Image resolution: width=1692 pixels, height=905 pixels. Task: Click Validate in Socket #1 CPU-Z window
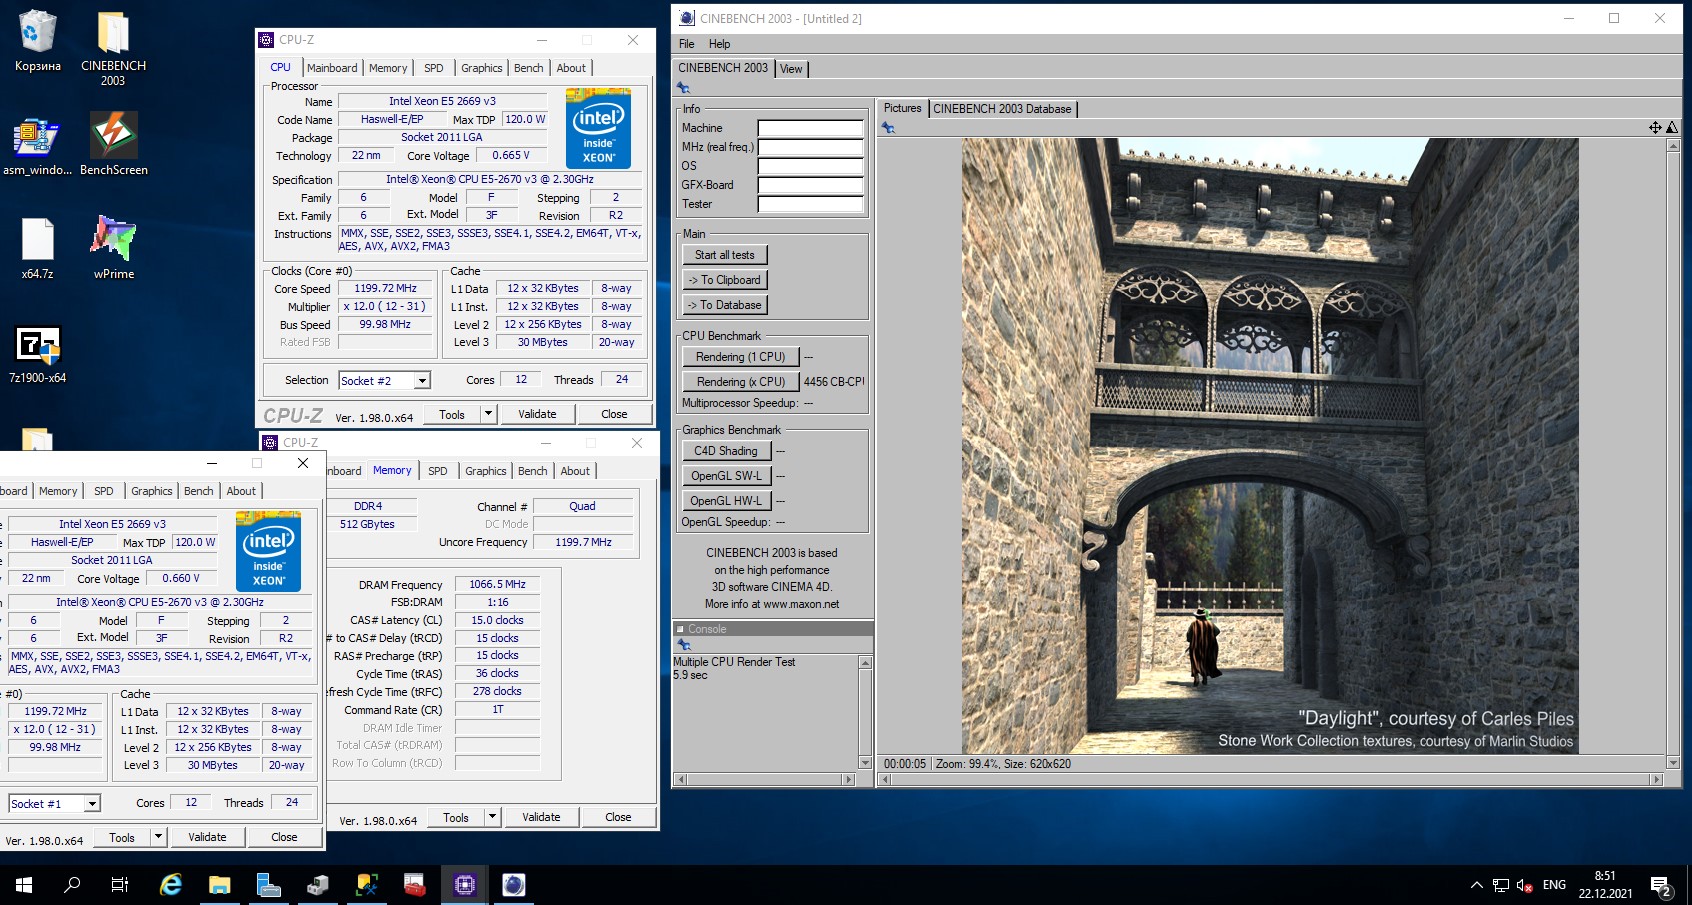[207, 837]
